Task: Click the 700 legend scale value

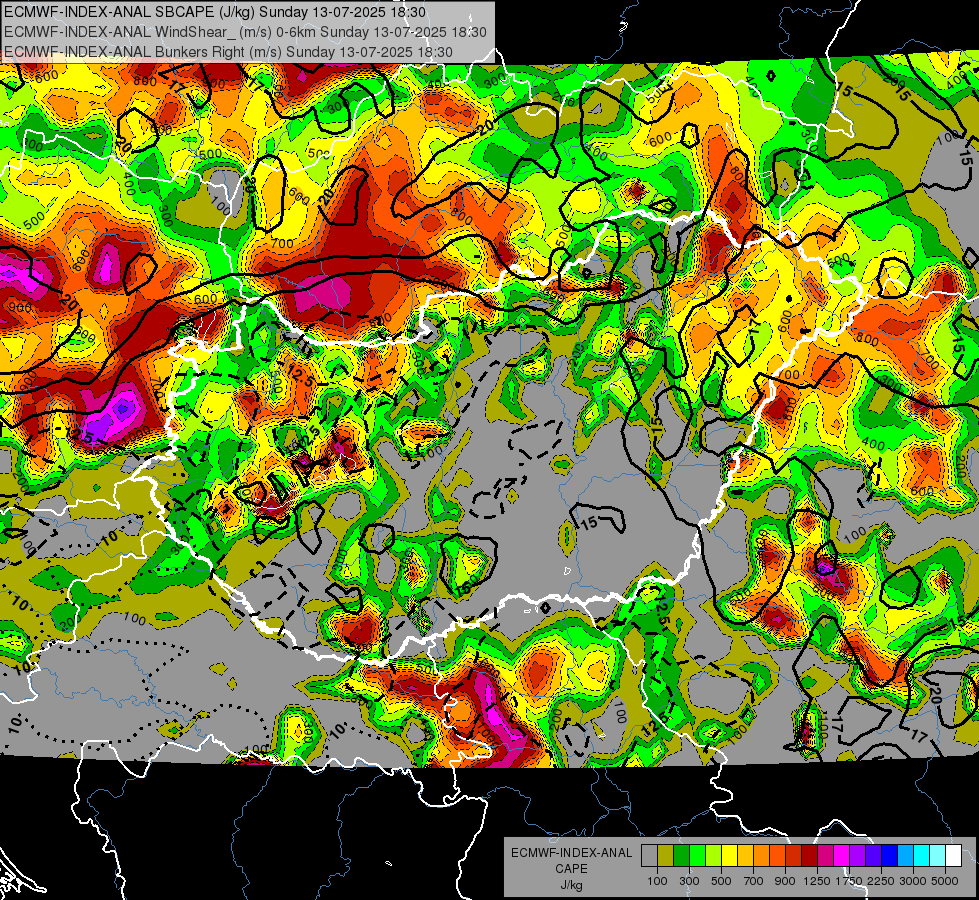Action: pyautogui.click(x=754, y=881)
